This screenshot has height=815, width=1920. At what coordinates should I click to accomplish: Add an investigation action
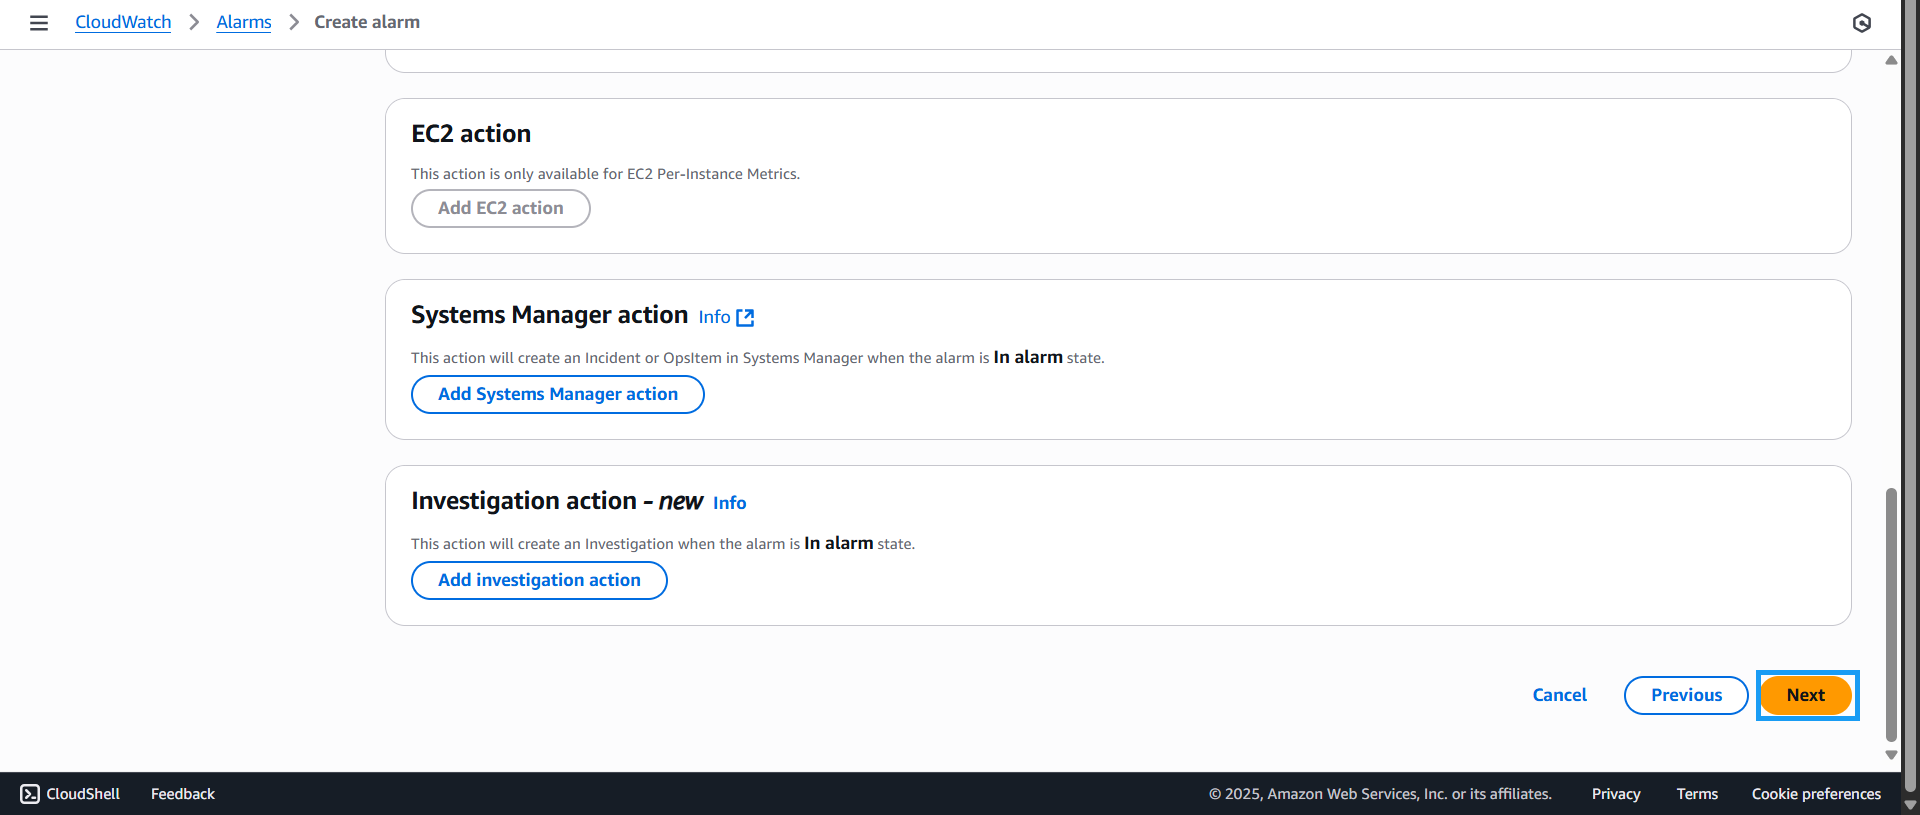(539, 580)
